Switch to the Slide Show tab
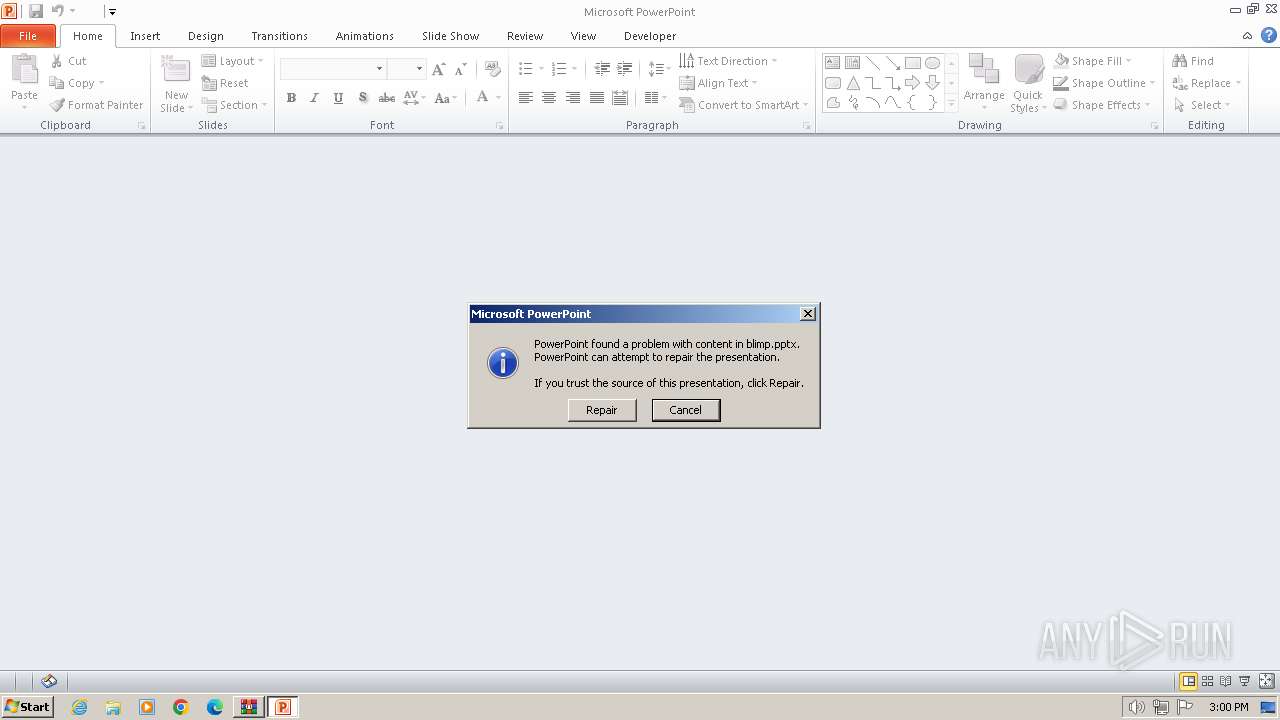Screen dimensions: 1280x720 450,36
